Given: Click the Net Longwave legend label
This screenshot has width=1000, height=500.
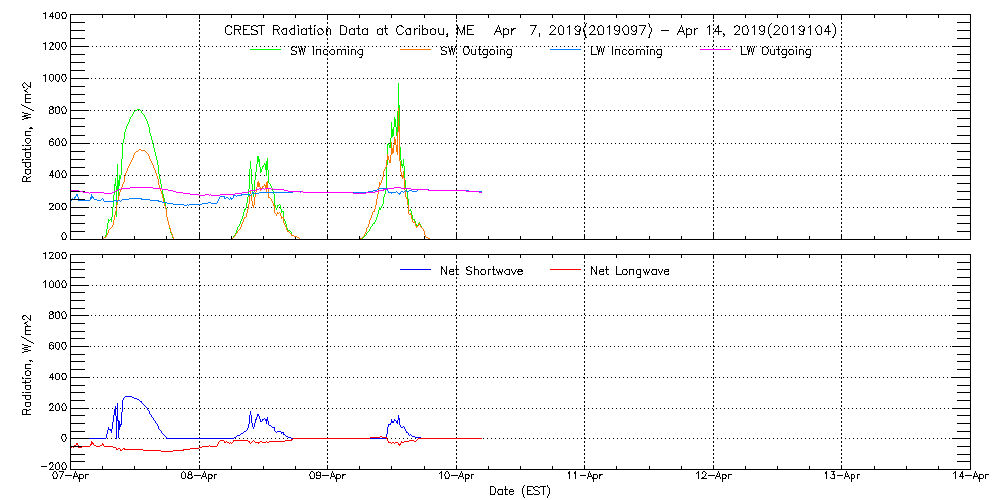Looking at the screenshot, I should pyautogui.click(x=630, y=271).
